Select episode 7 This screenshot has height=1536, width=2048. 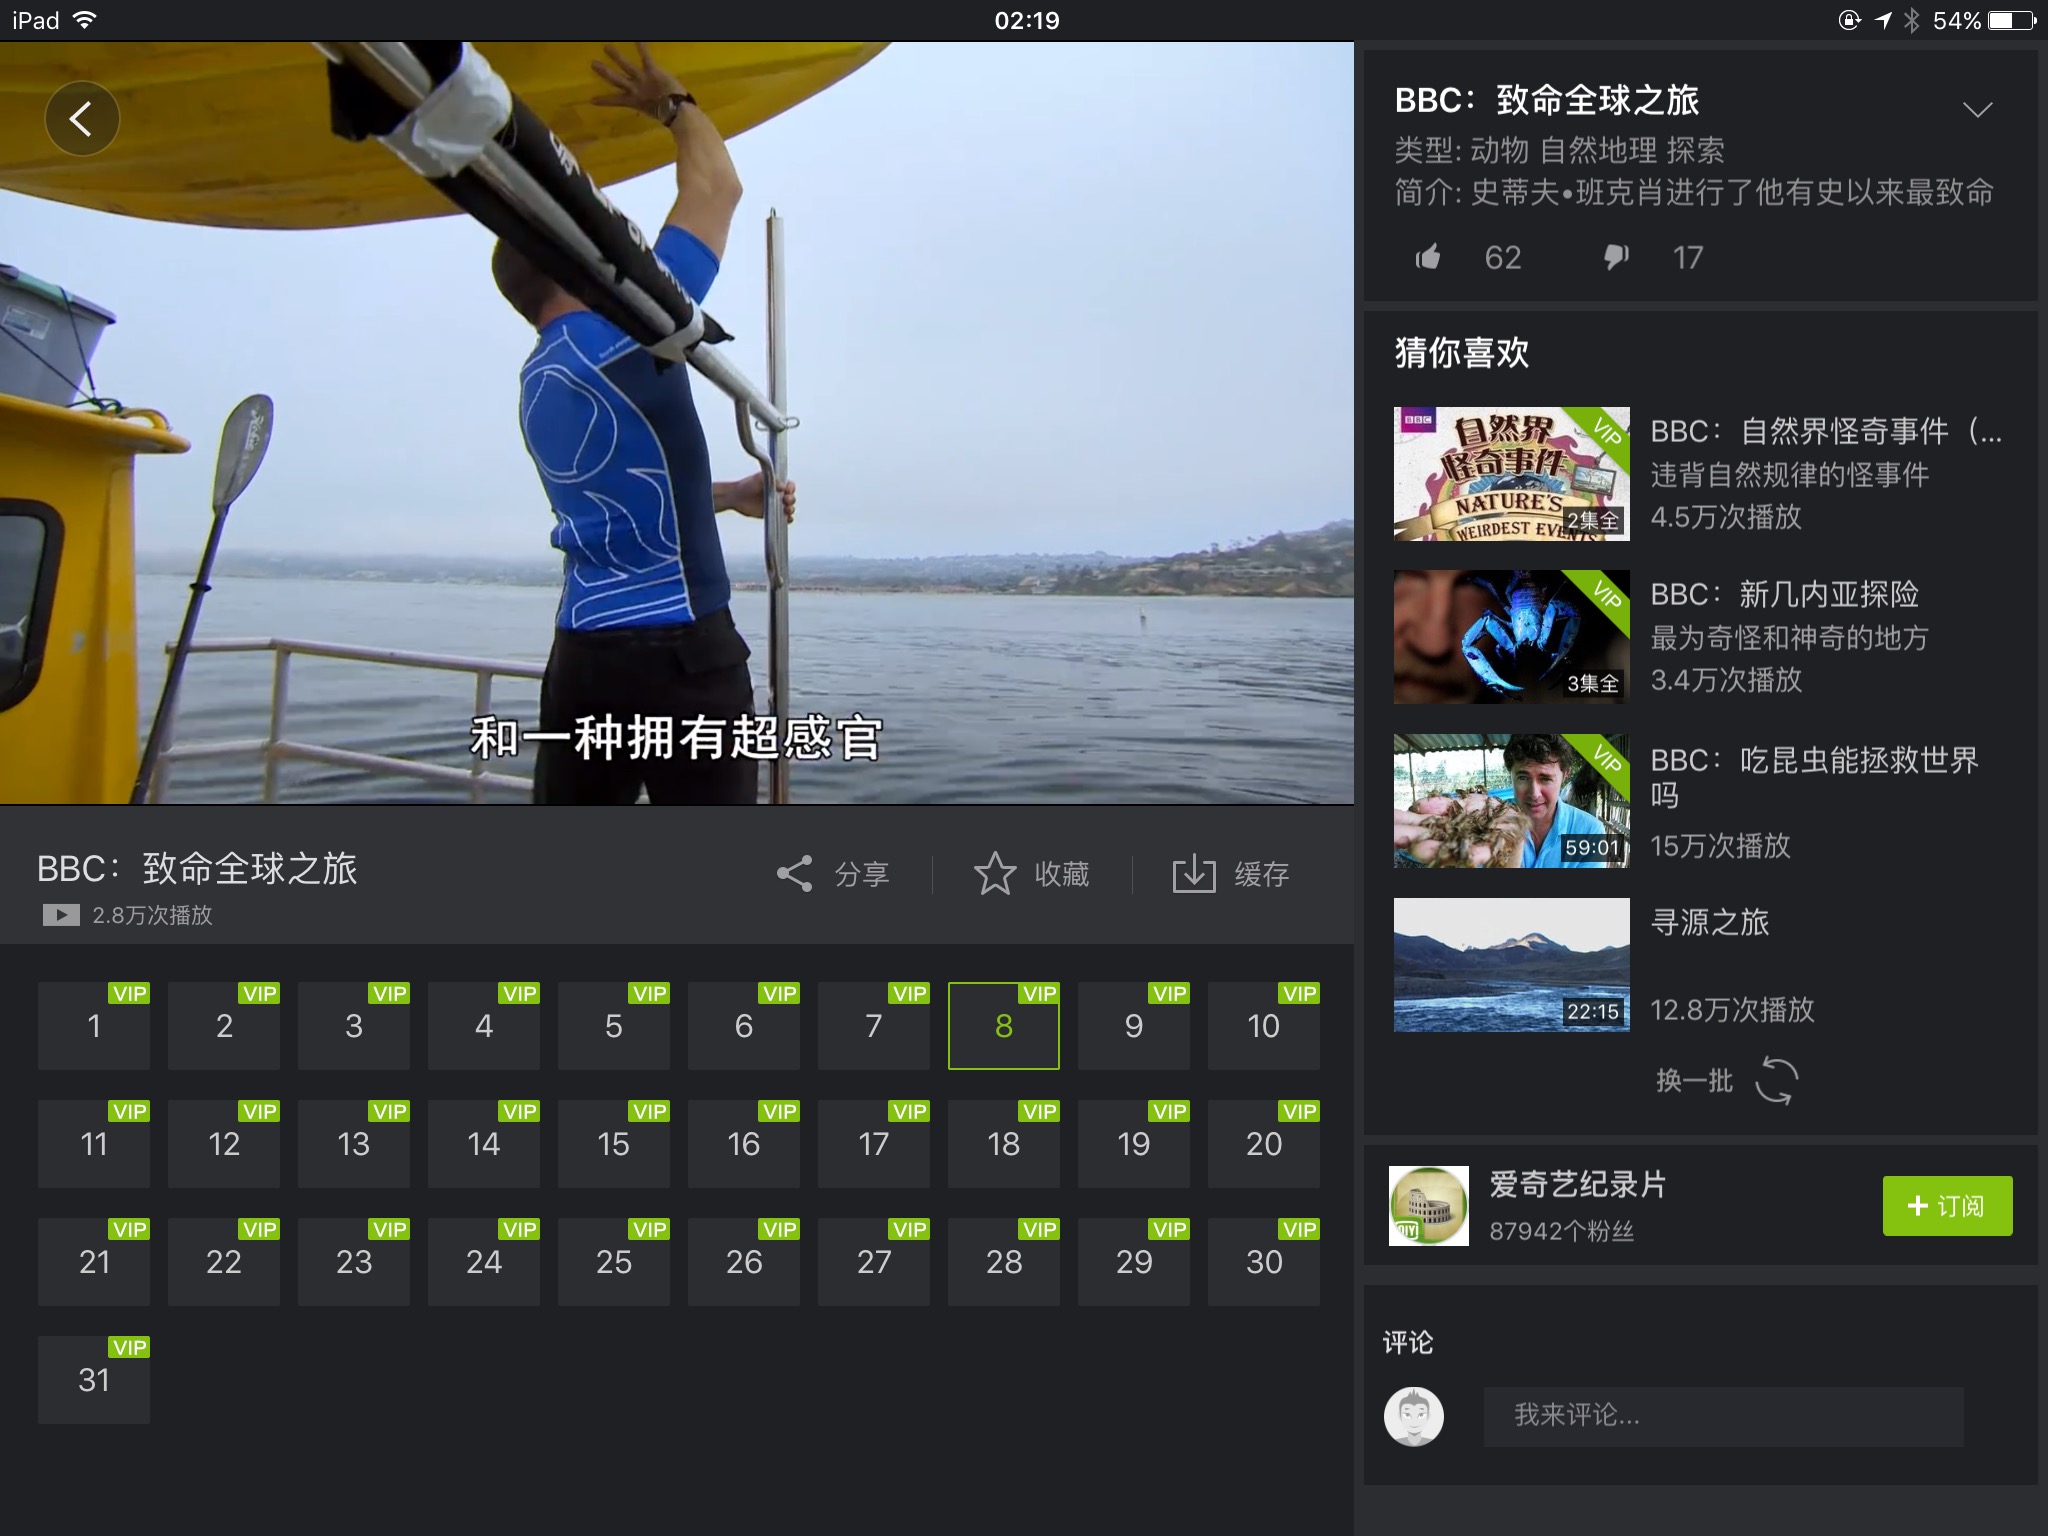pyautogui.click(x=874, y=1026)
